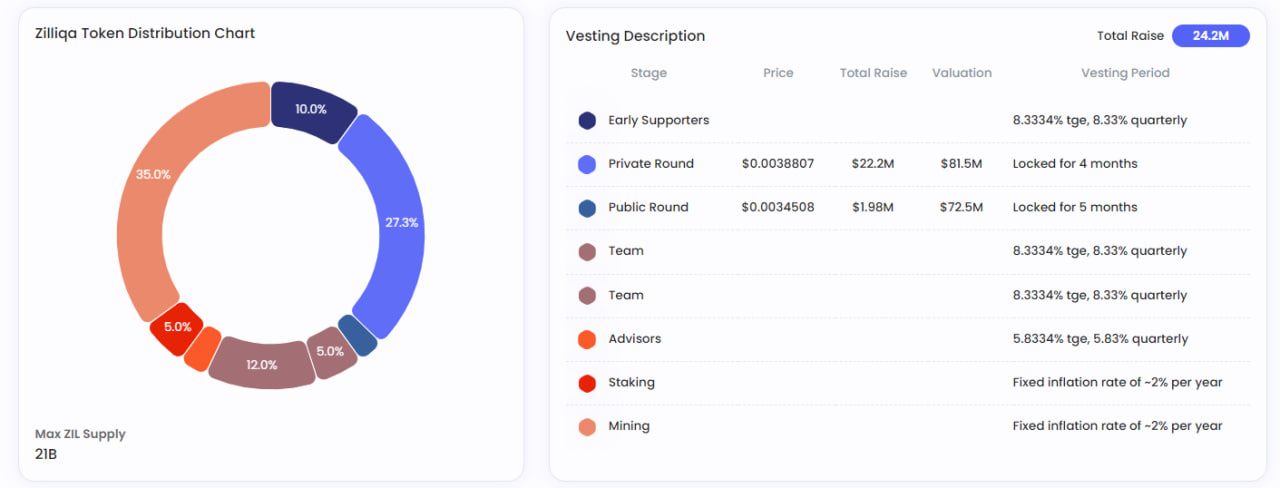This screenshot has width=1280, height=488.
Task: Click the Vesting Period column header
Action: (1125, 73)
